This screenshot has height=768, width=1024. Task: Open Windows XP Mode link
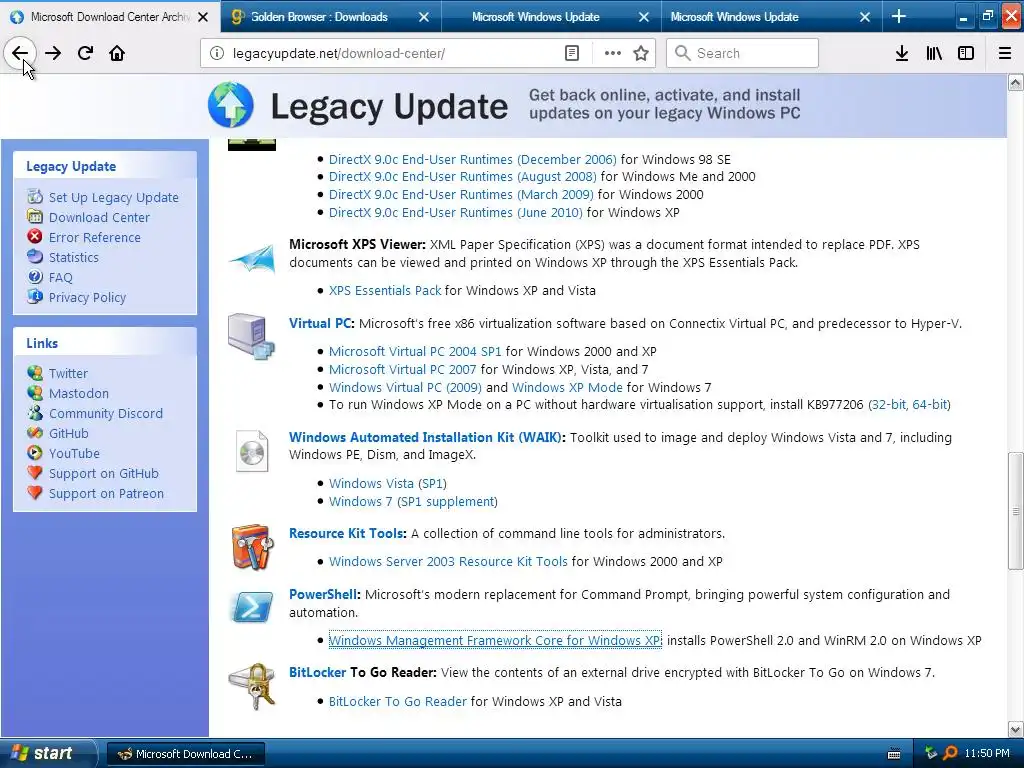click(568, 387)
